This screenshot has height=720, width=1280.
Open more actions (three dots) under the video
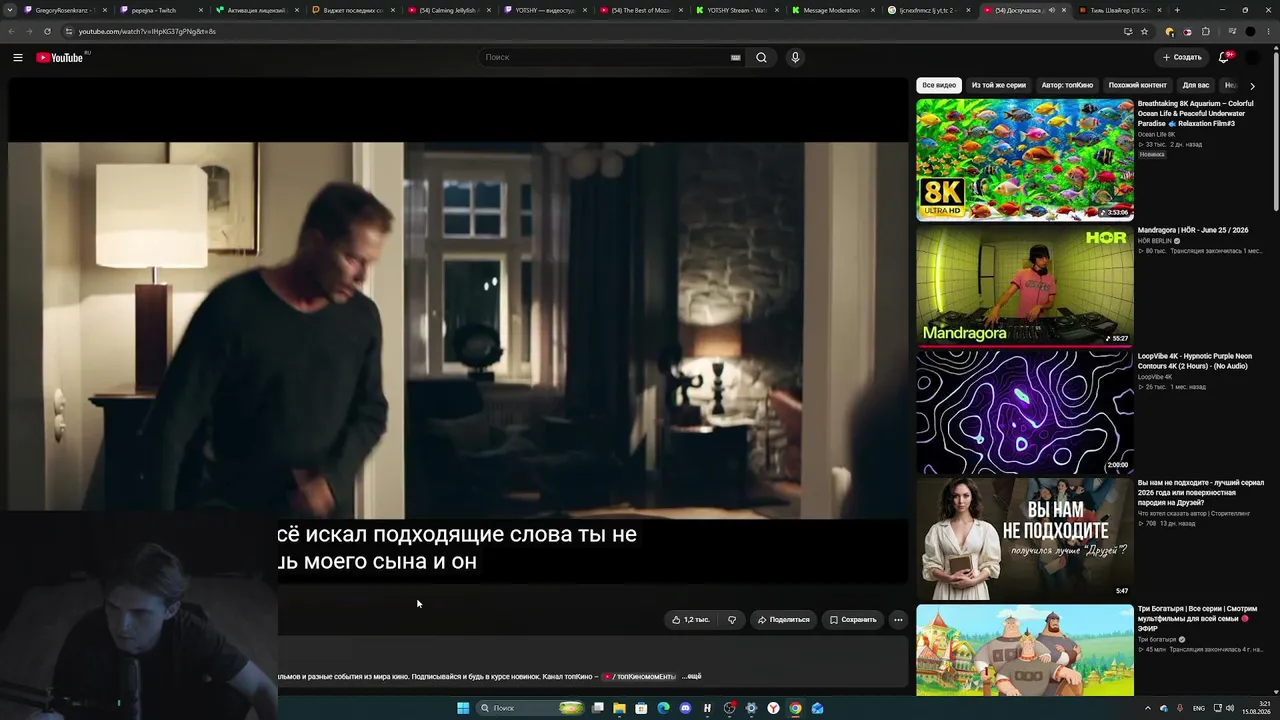[x=898, y=620]
